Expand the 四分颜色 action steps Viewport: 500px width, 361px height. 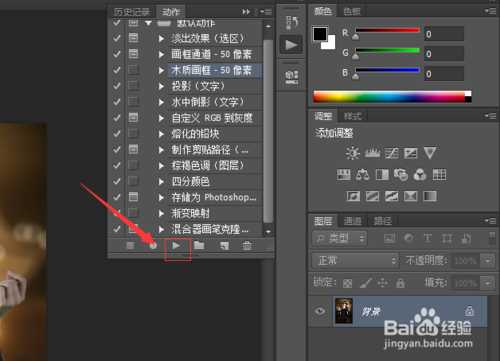(162, 182)
